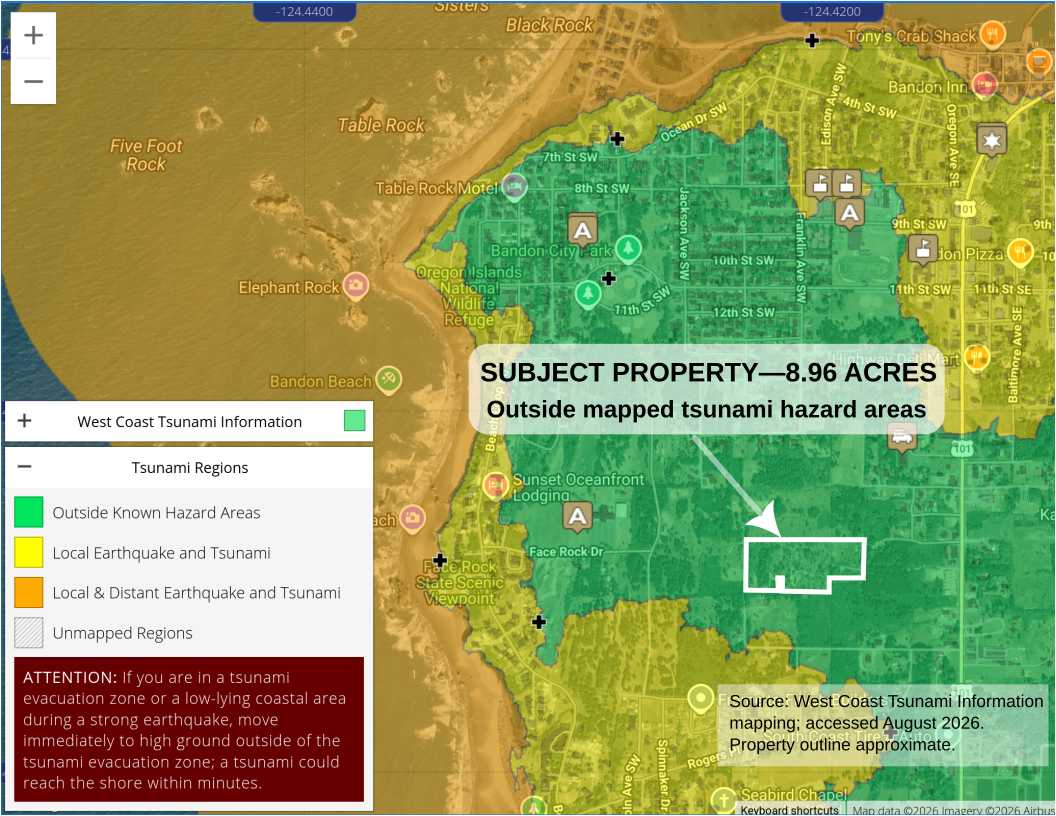Select the green Outside Known Hazard Areas swatch

tap(28, 512)
